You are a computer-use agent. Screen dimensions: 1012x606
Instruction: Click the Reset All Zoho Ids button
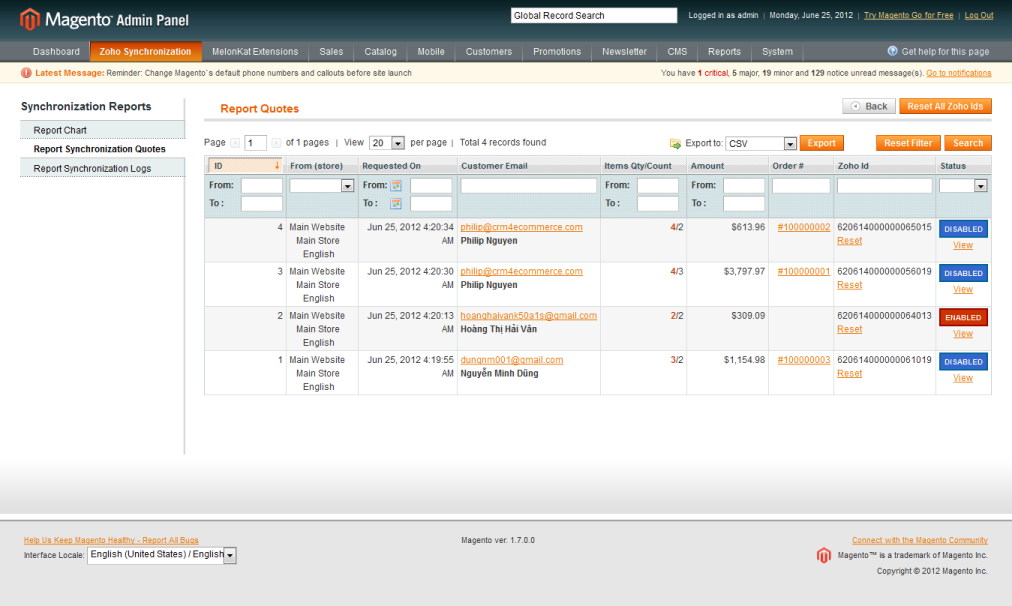pos(946,106)
